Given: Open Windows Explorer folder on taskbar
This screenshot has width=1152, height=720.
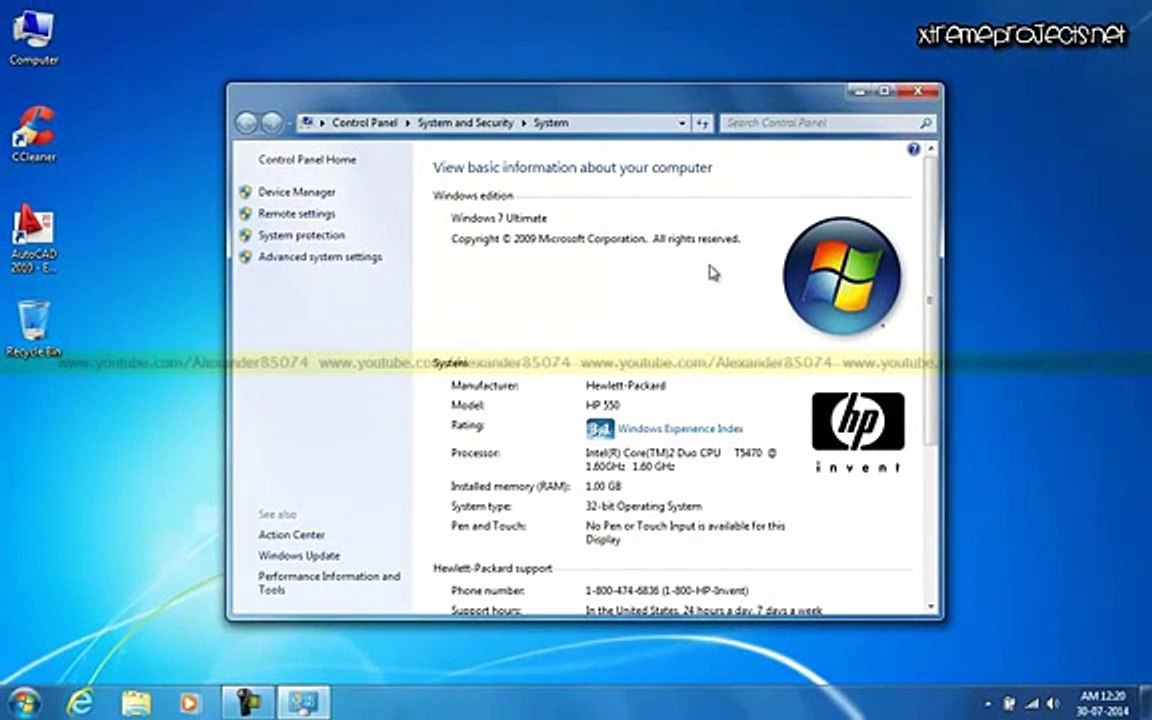Looking at the screenshot, I should point(136,703).
